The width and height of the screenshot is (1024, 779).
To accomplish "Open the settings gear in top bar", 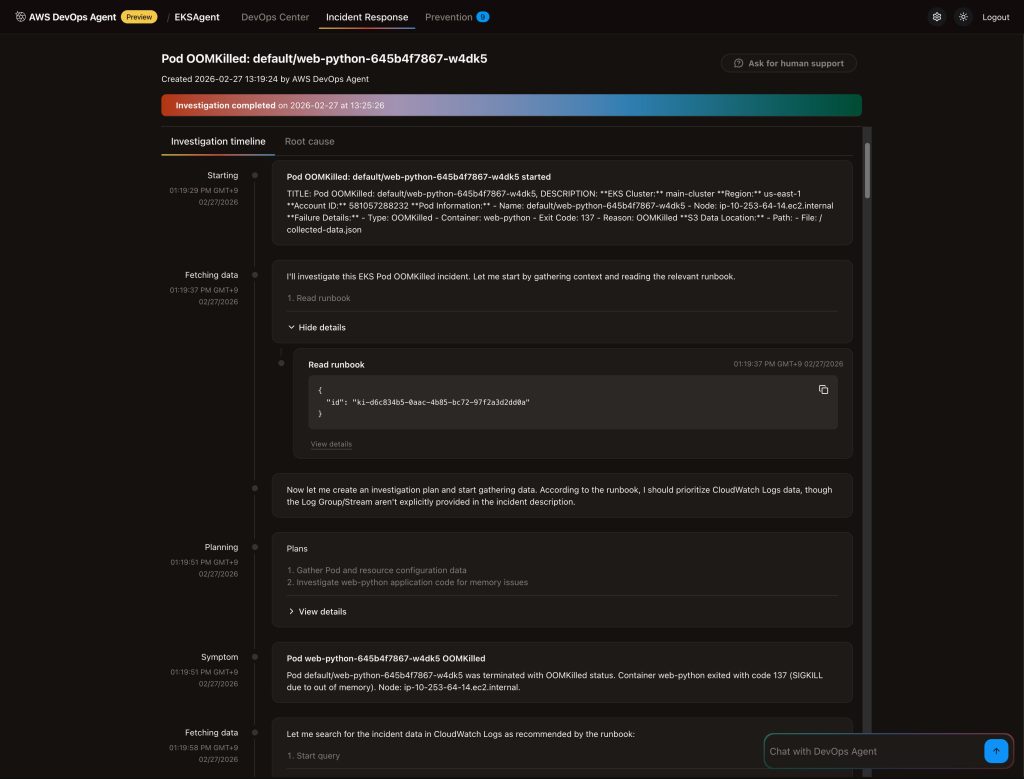I will pyautogui.click(x=936, y=17).
